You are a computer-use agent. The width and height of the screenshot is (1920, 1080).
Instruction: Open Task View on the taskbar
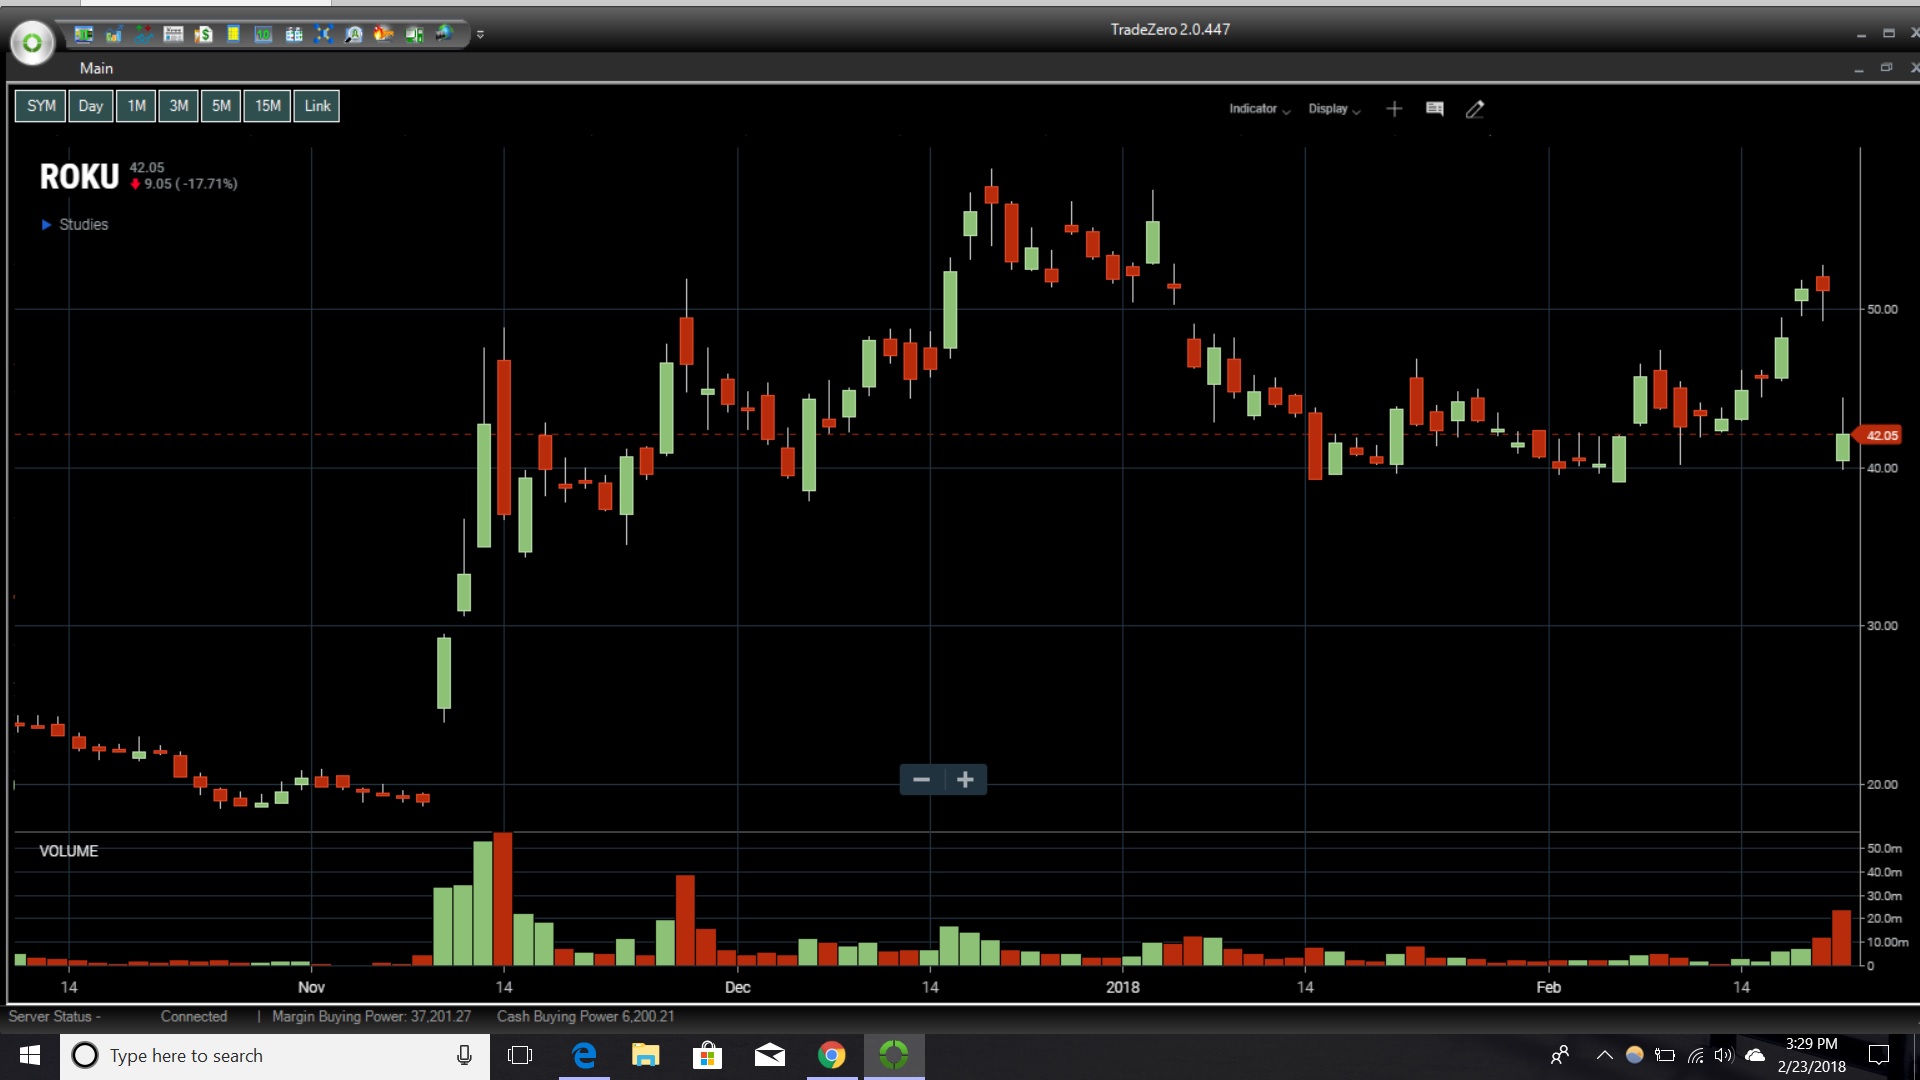click(x=520, y=1056)
